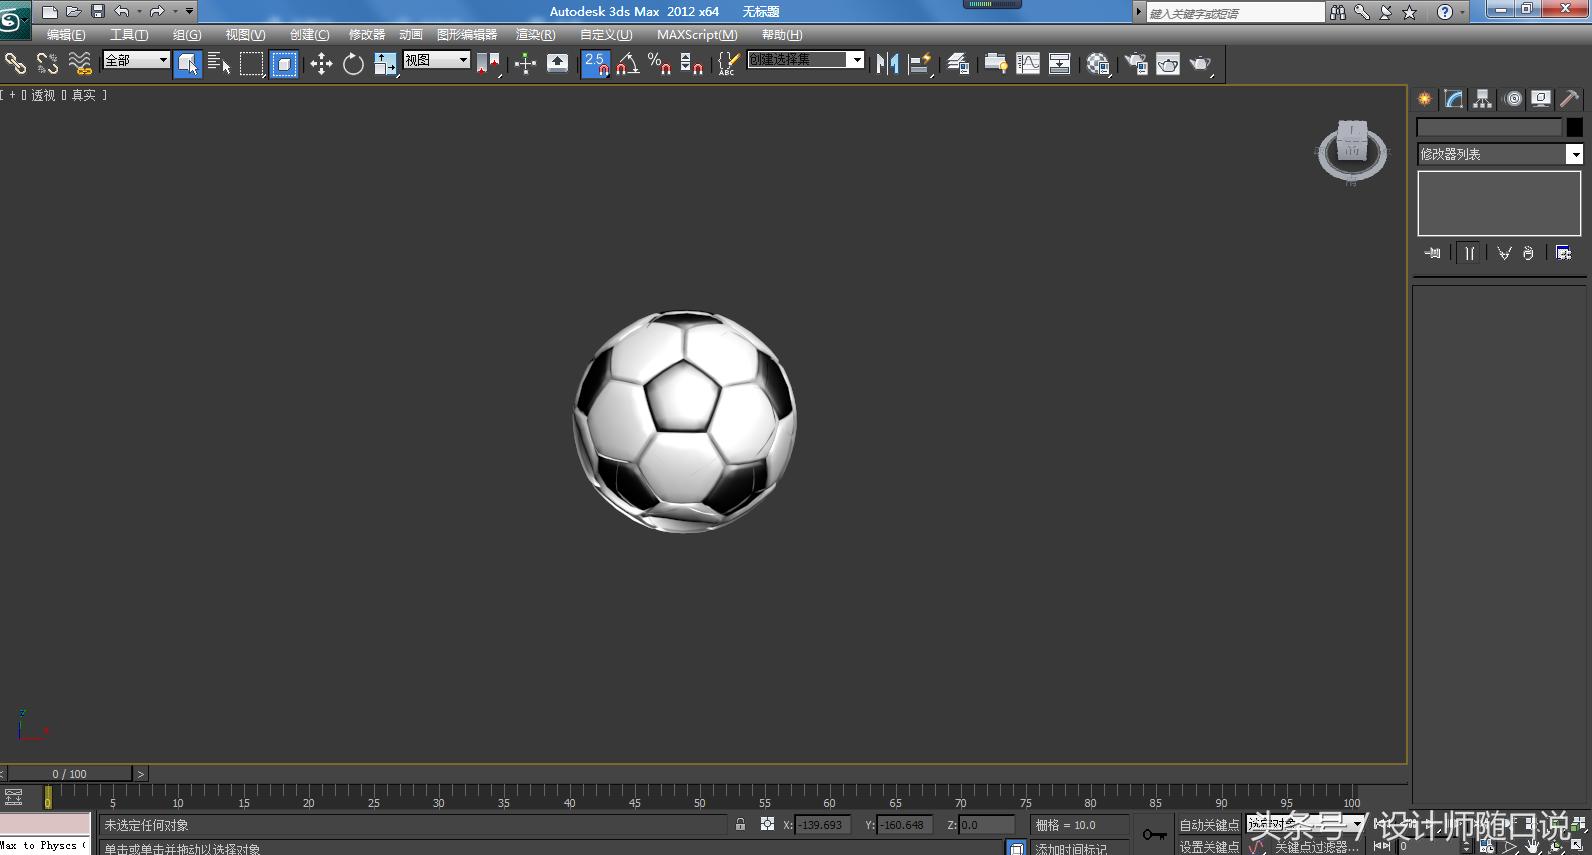The width and height of the screenshot is (1592, 855).
Task: Click the keyword search input field
Action: pos(1234,13)
